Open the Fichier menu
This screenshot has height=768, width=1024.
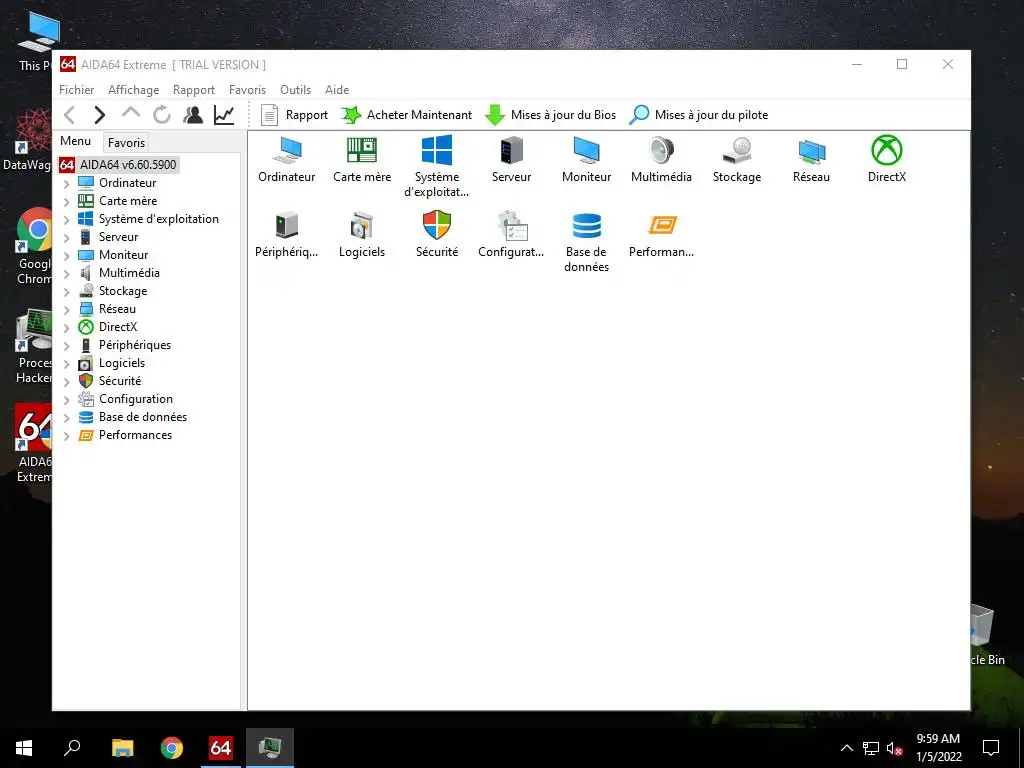point(76,89)
